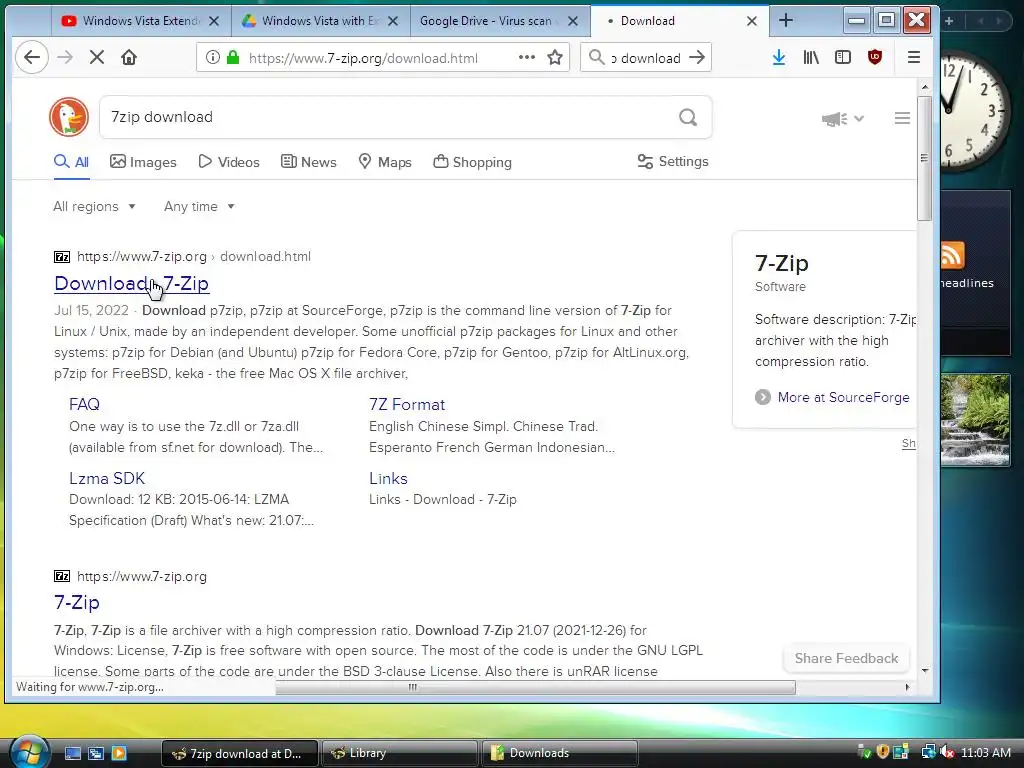
Task: Open the waterfall slideshow gadget picture
Action: click(975, 419)
